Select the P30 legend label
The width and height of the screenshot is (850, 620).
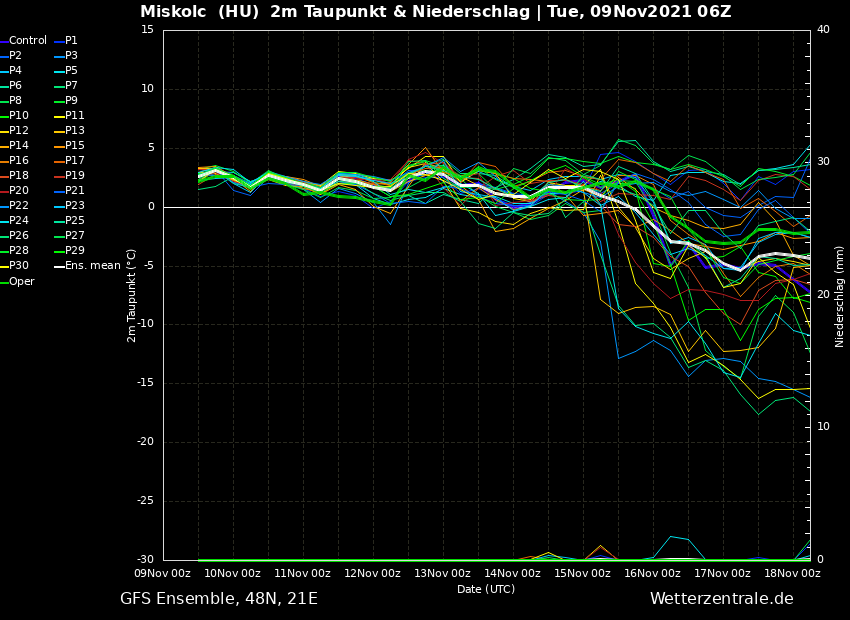[x=19, y=266]
